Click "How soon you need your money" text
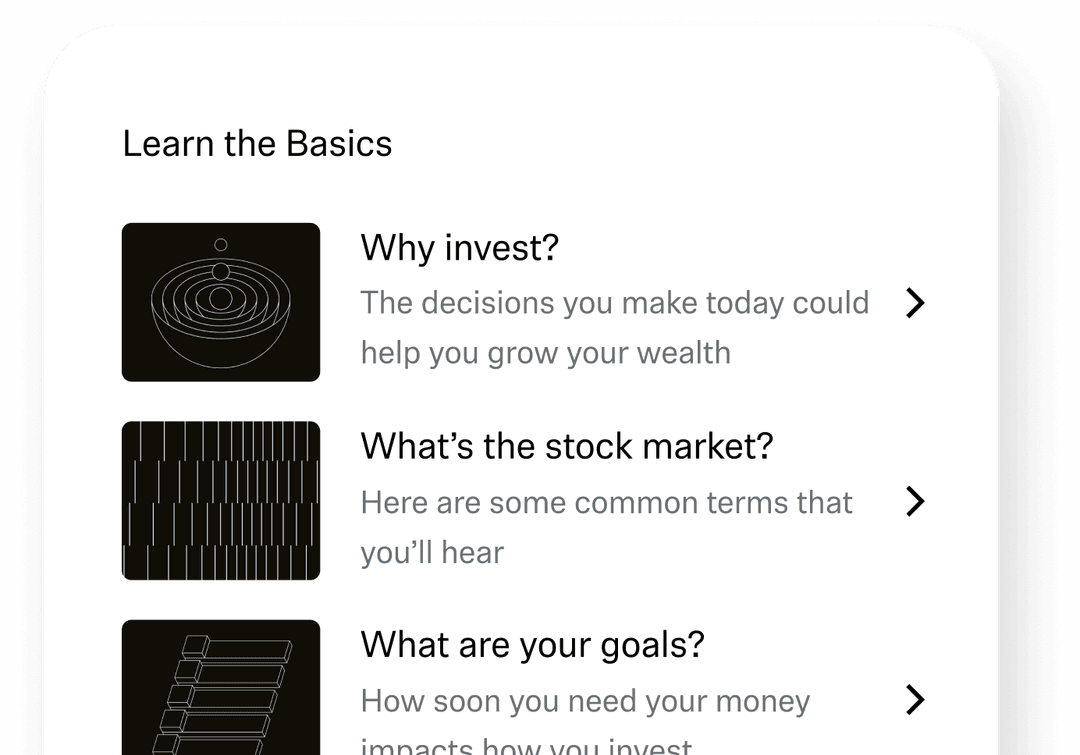 click(x=585, y=700)
